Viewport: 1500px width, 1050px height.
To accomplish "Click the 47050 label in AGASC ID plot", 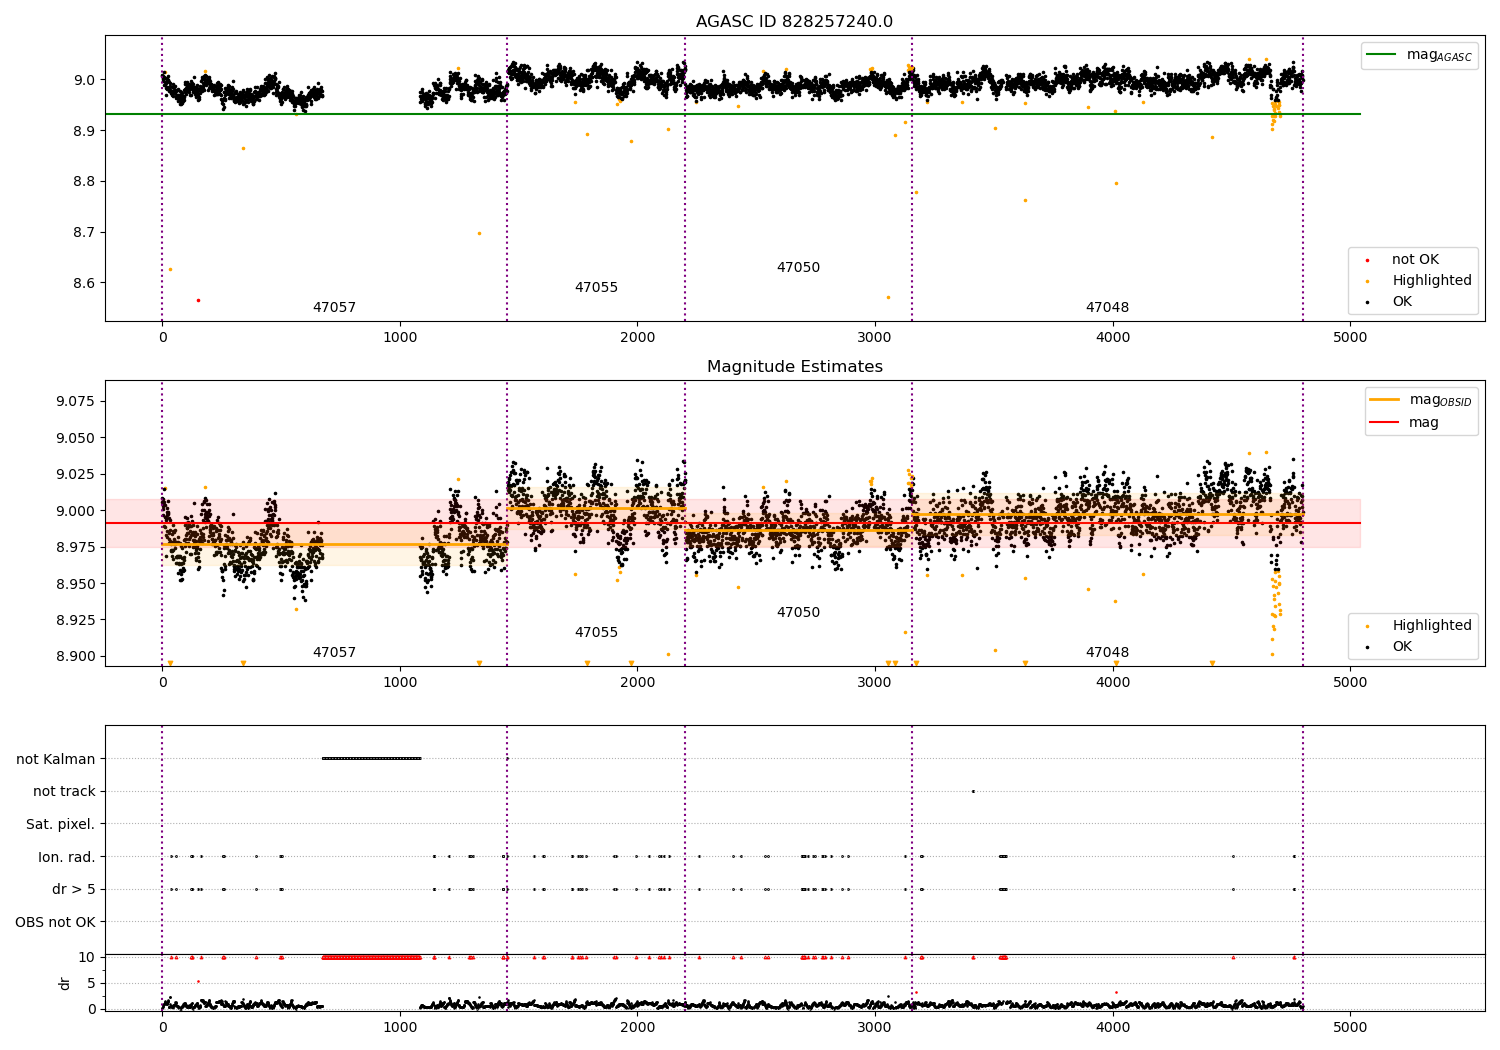I will tap(798, 268).
